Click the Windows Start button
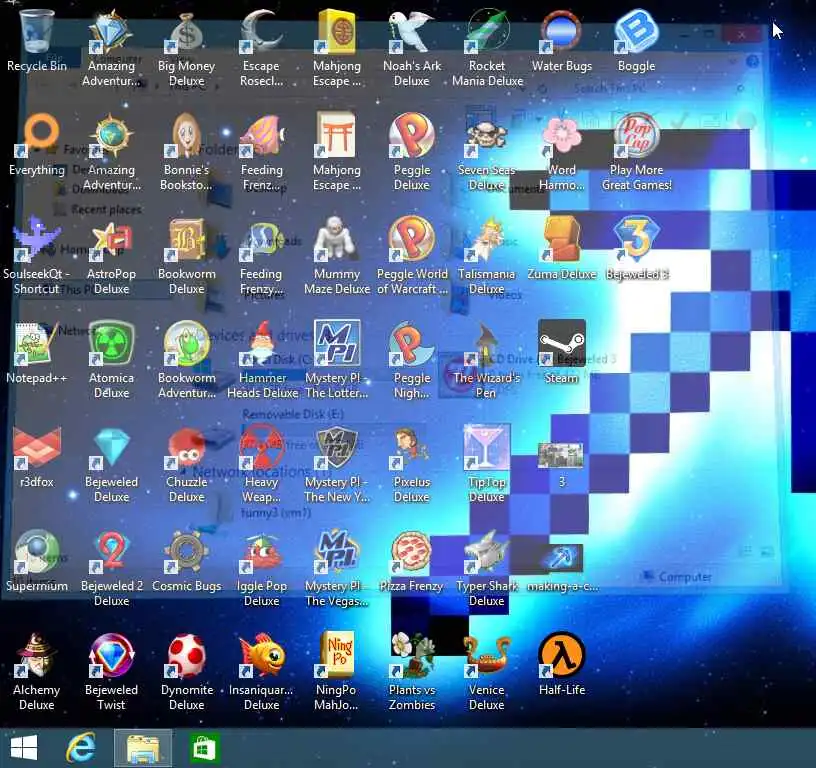816x768 pixels. coord(24,748)
